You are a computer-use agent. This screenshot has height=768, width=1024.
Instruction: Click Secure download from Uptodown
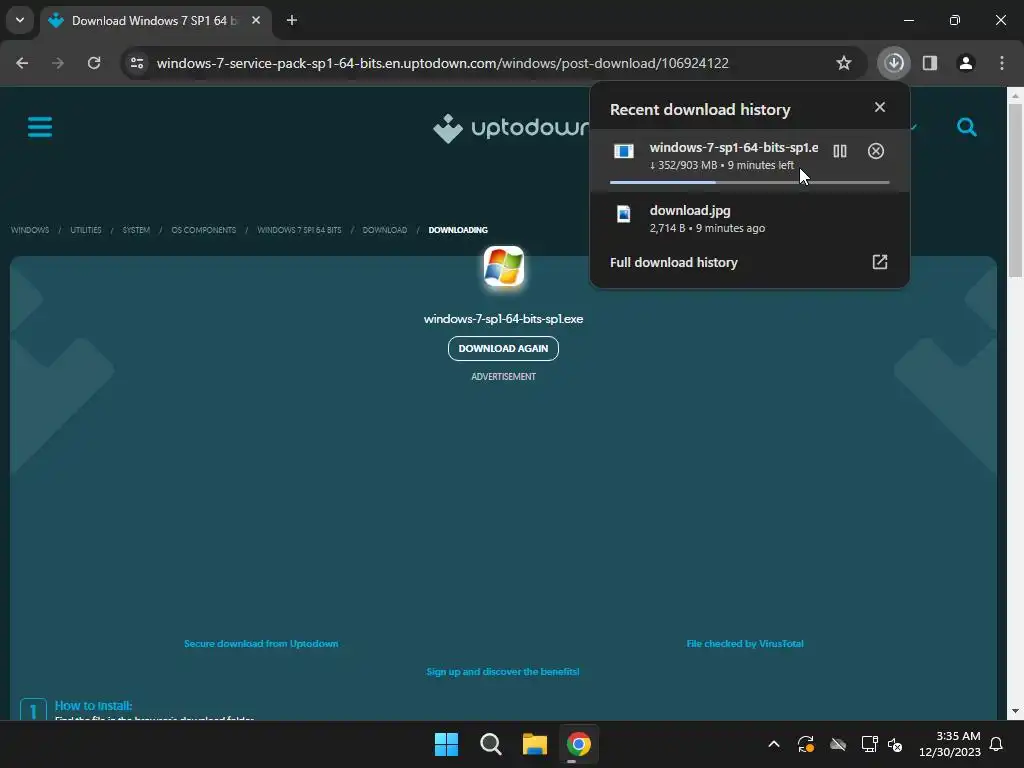click(261, 643)
